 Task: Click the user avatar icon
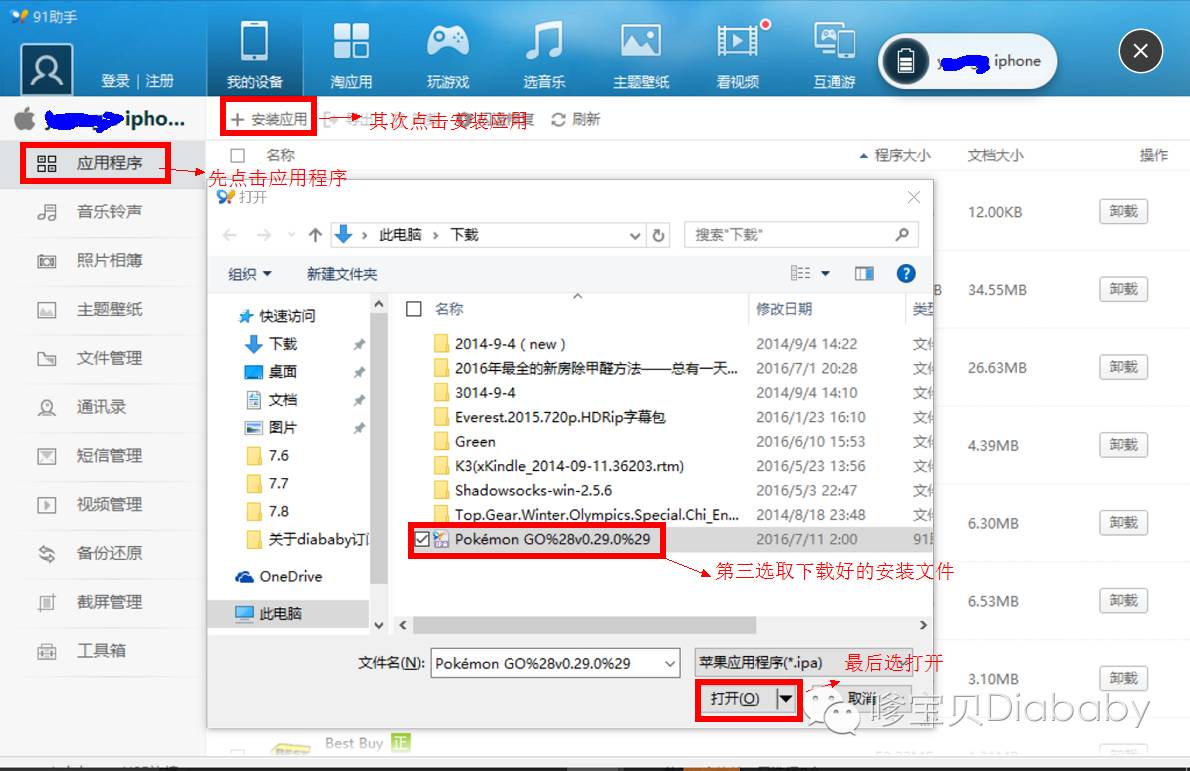tap(46, 70)
